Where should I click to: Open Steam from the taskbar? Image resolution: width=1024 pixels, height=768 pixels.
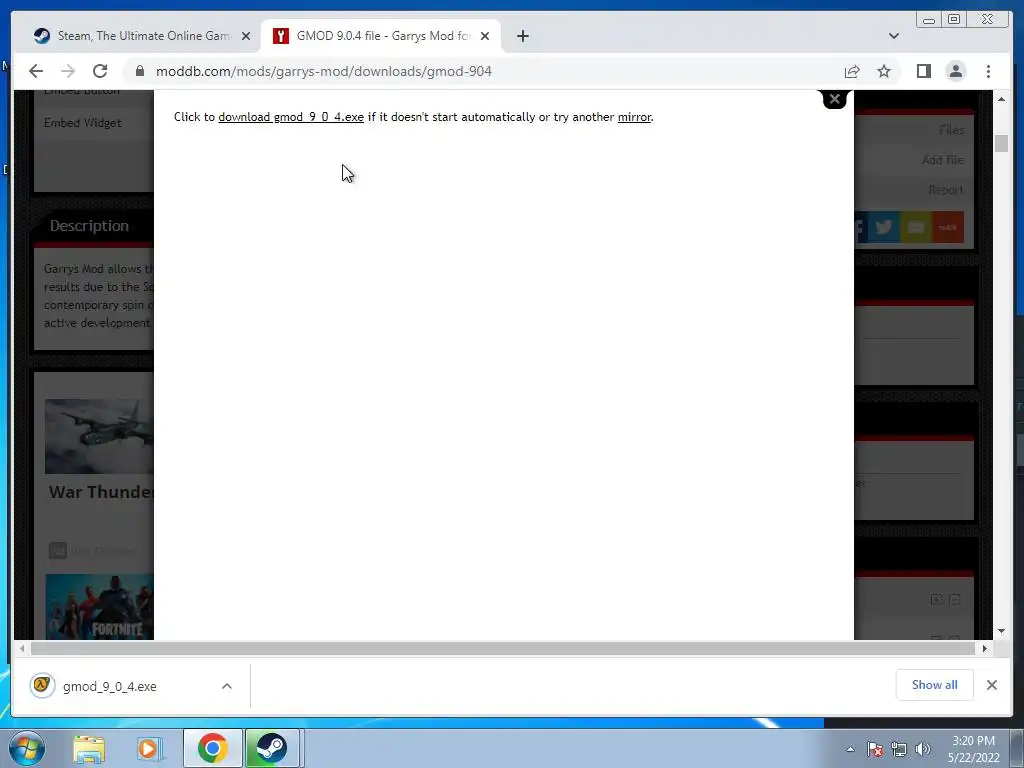tap(271, 748)
